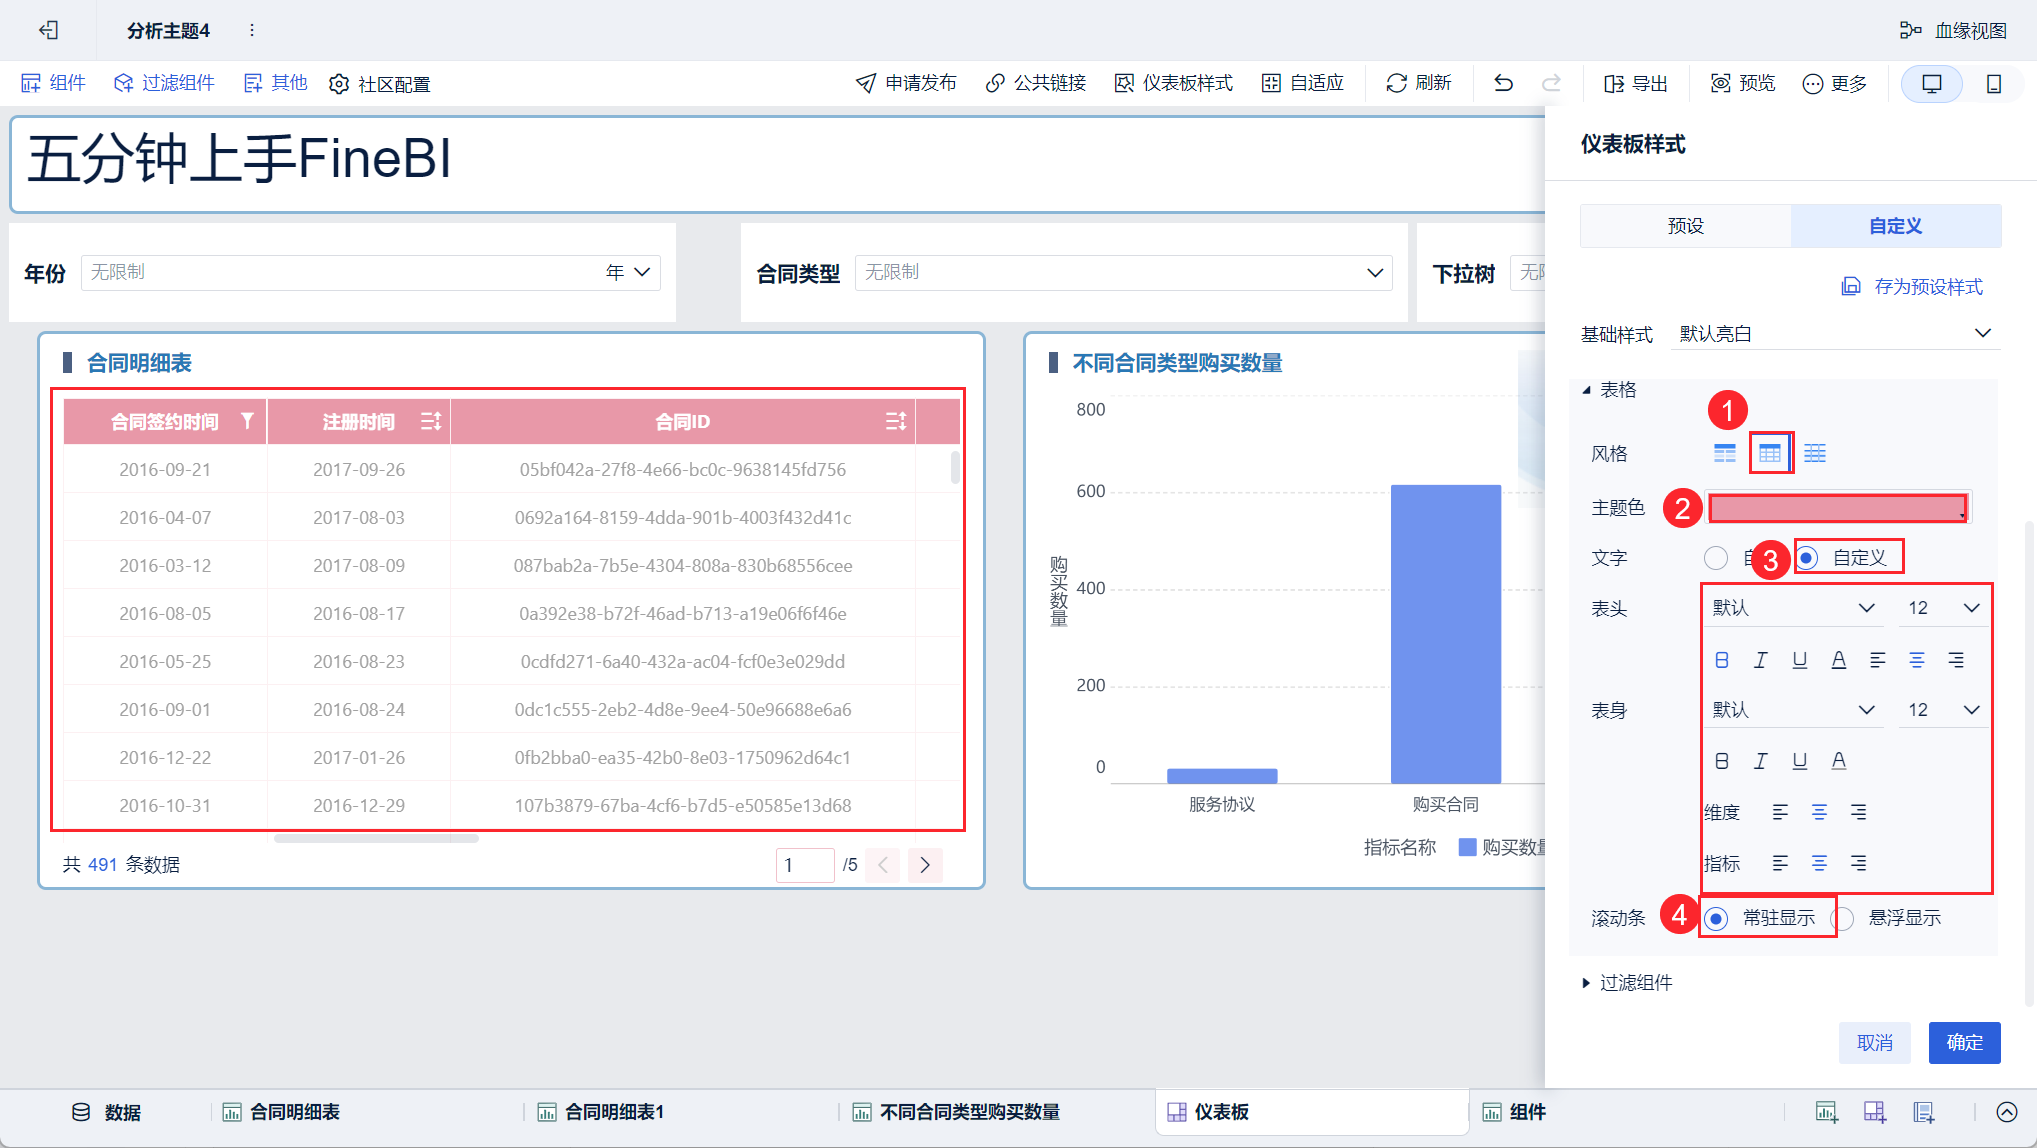Toggle underline for 表头

(1800, 660)
